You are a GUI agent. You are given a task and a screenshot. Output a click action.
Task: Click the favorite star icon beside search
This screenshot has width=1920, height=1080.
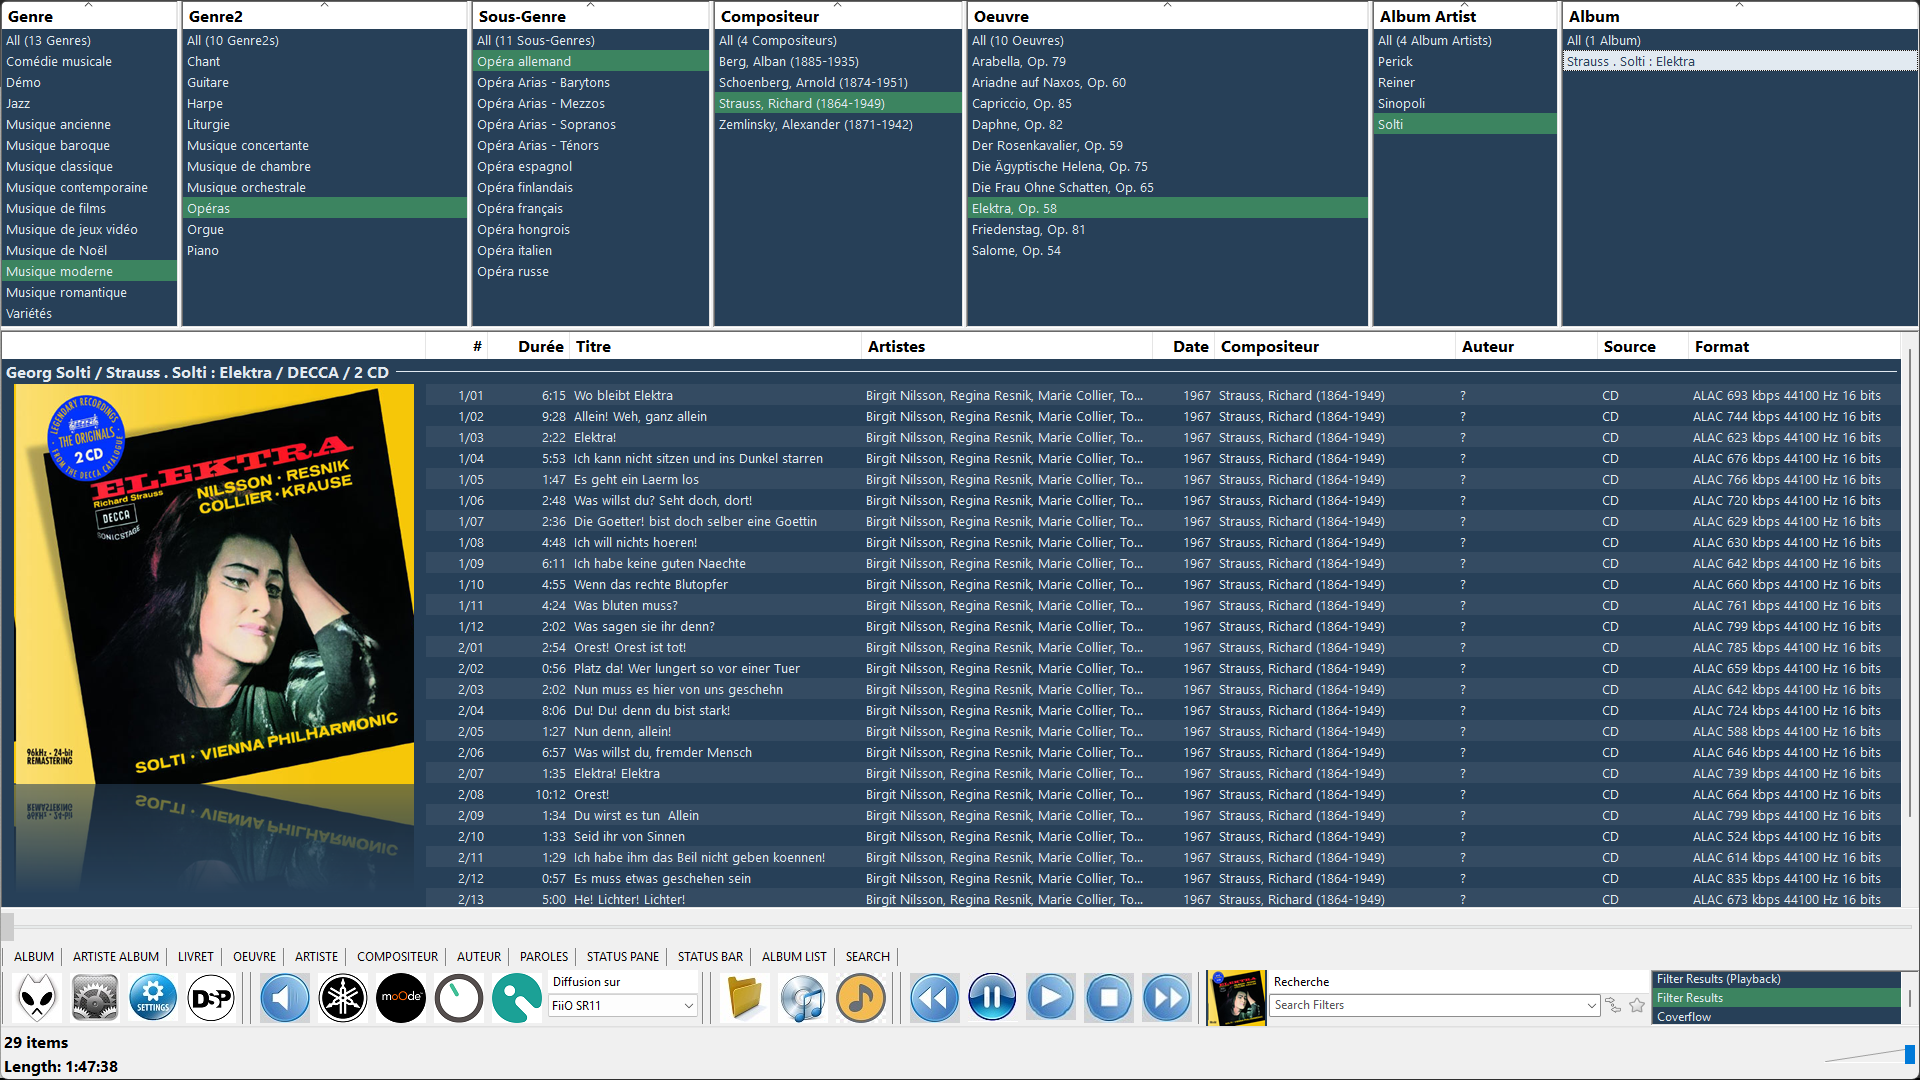[1637, 1005]
